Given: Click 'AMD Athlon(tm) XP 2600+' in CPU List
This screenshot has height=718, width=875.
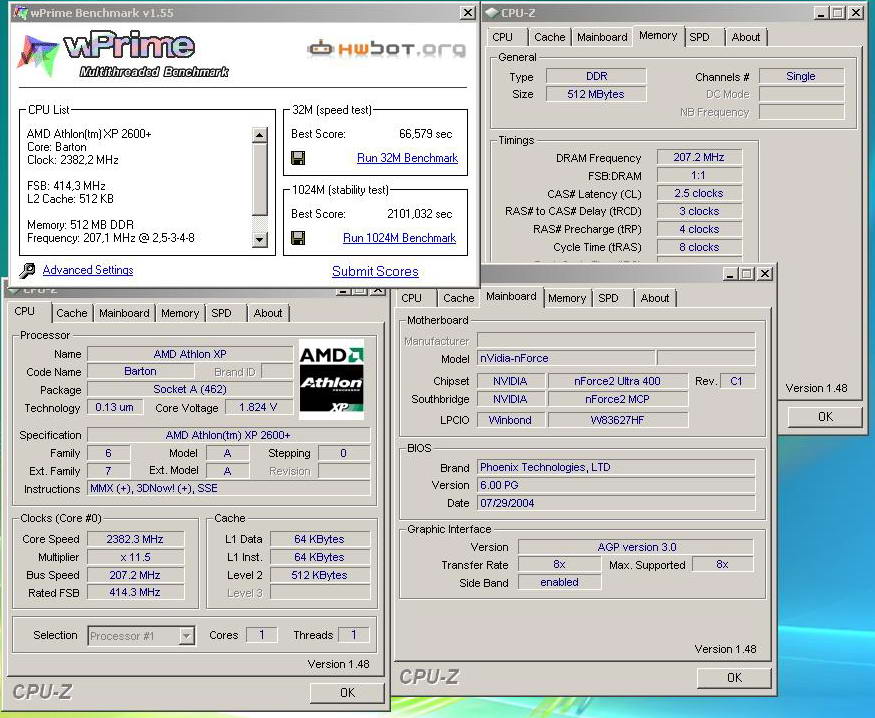Looking at the screenshot, I should [x=89, y=134].
